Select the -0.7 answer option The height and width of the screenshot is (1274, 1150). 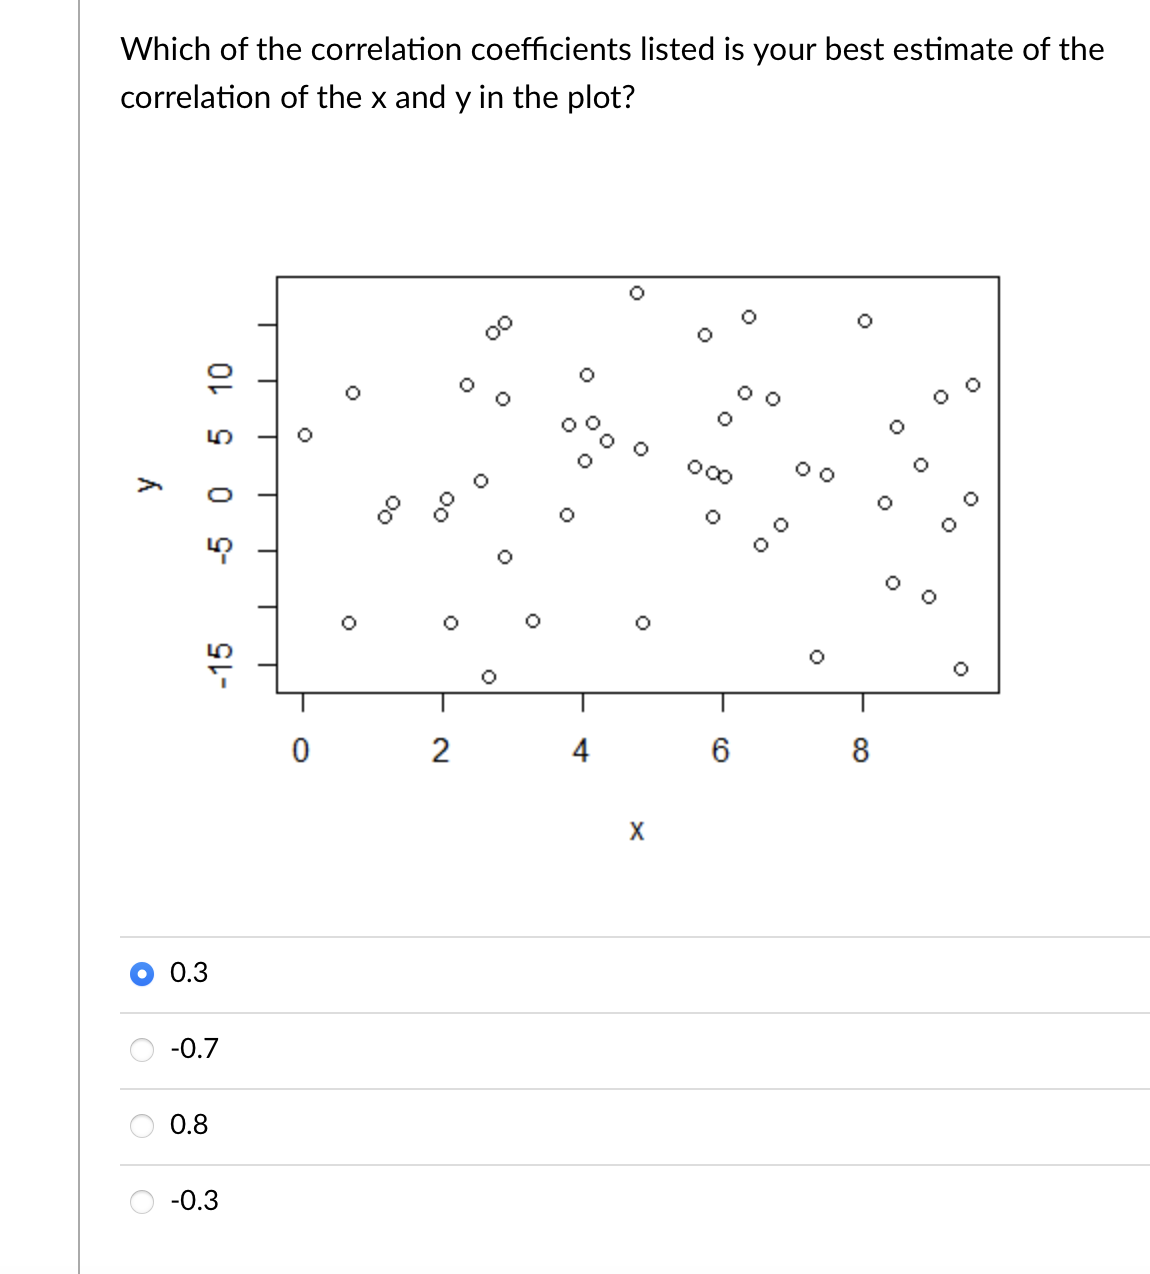pyautogui.click(x=141, y=1050)
